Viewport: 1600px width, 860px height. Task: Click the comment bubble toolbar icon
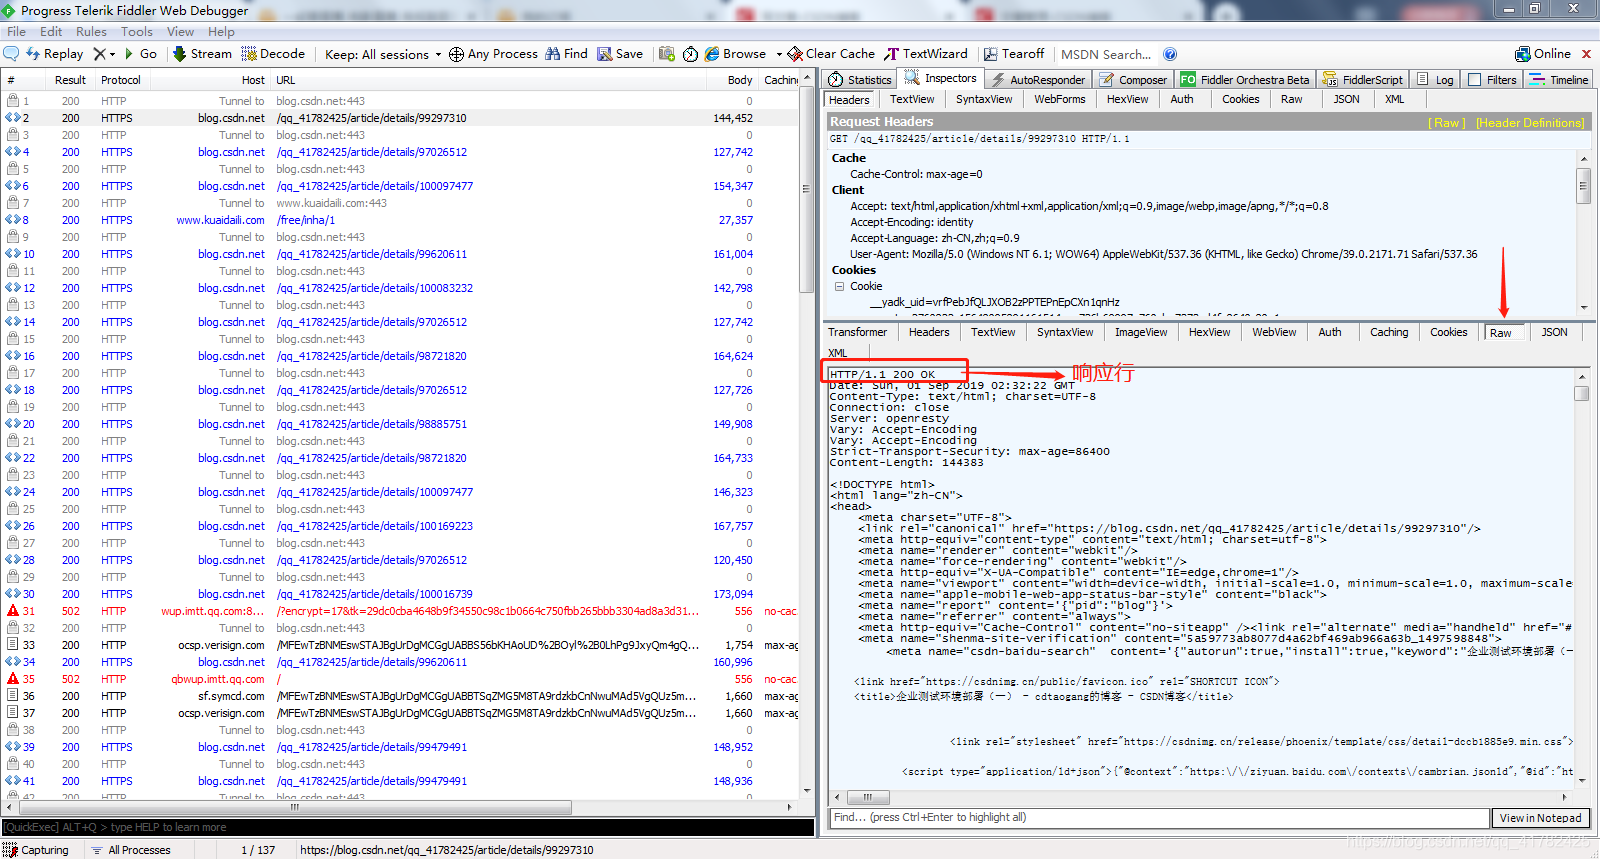click(11, 54)
